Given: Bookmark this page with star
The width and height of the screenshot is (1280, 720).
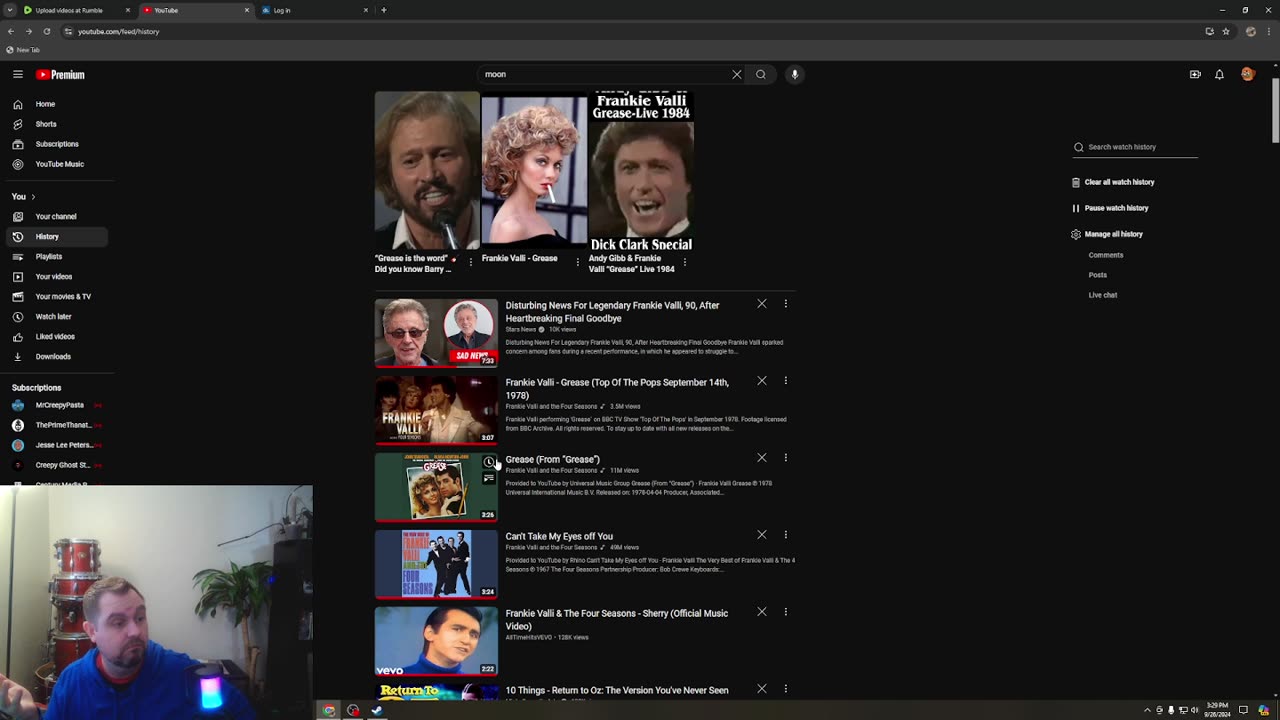Looking at the screenshot, I should click(x=1226, y=31).
